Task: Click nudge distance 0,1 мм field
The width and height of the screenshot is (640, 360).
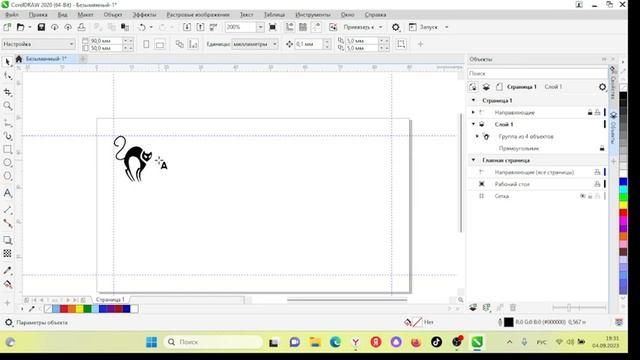Action: tap(309, 44)
